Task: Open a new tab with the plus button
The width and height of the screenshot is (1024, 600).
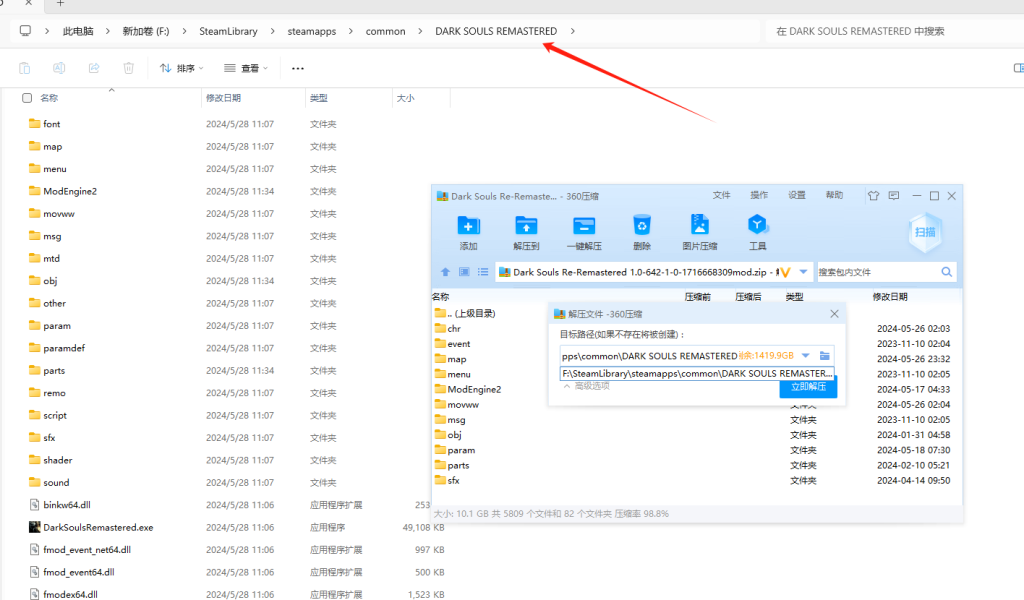Action: tap(60, 3)
